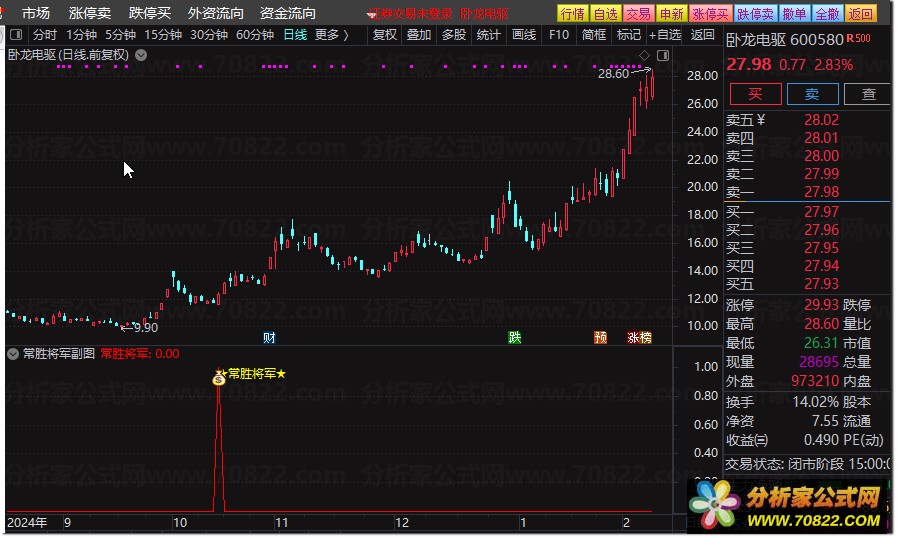Click the stock name 卧龙电驱 600580

785,39
